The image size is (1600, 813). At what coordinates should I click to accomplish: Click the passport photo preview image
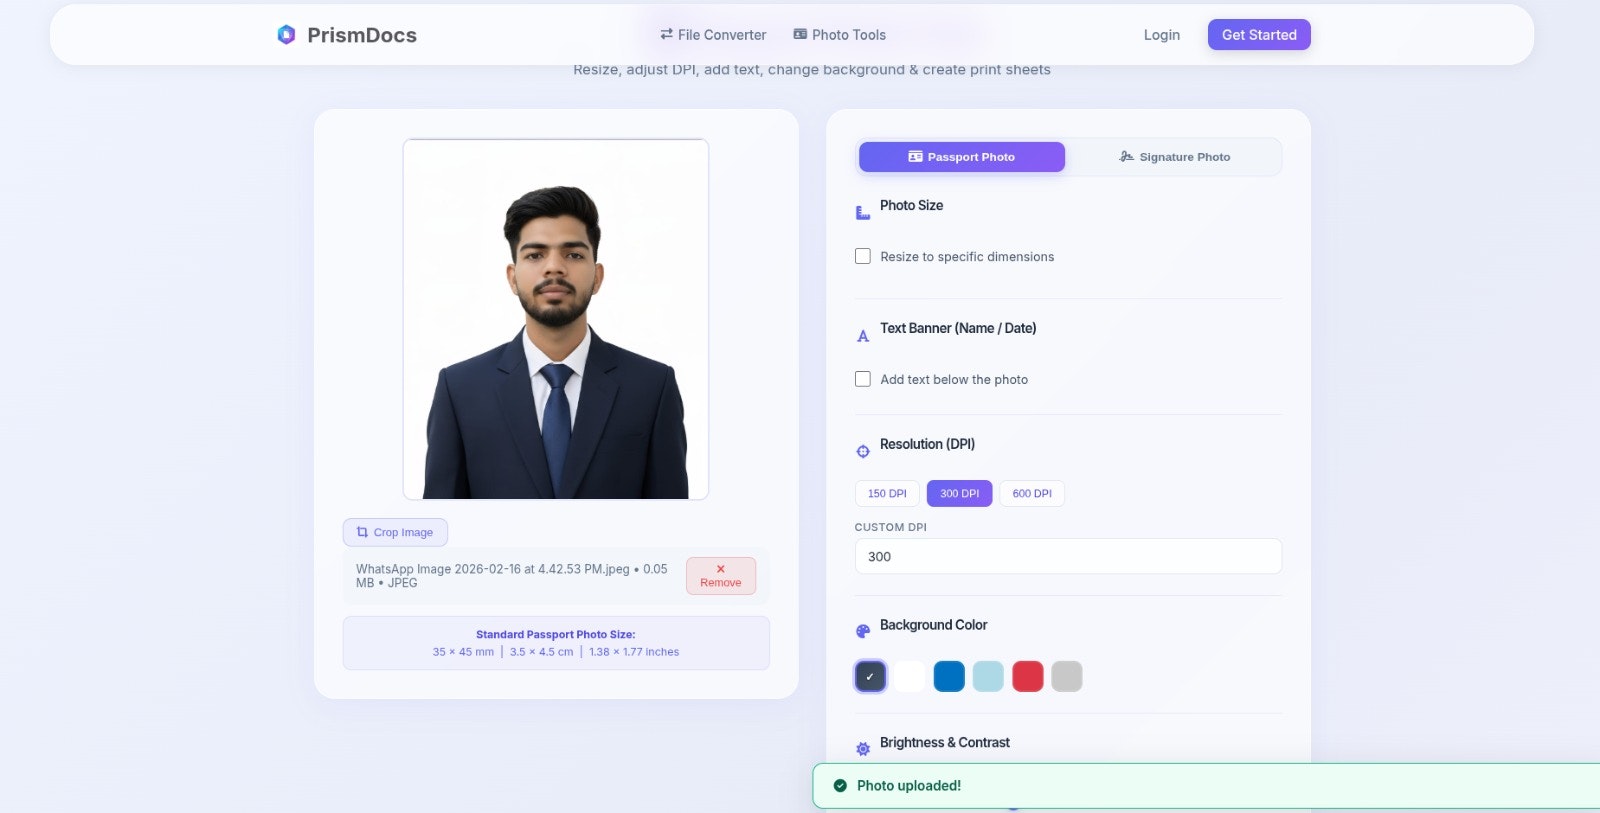tap(556, 319)
